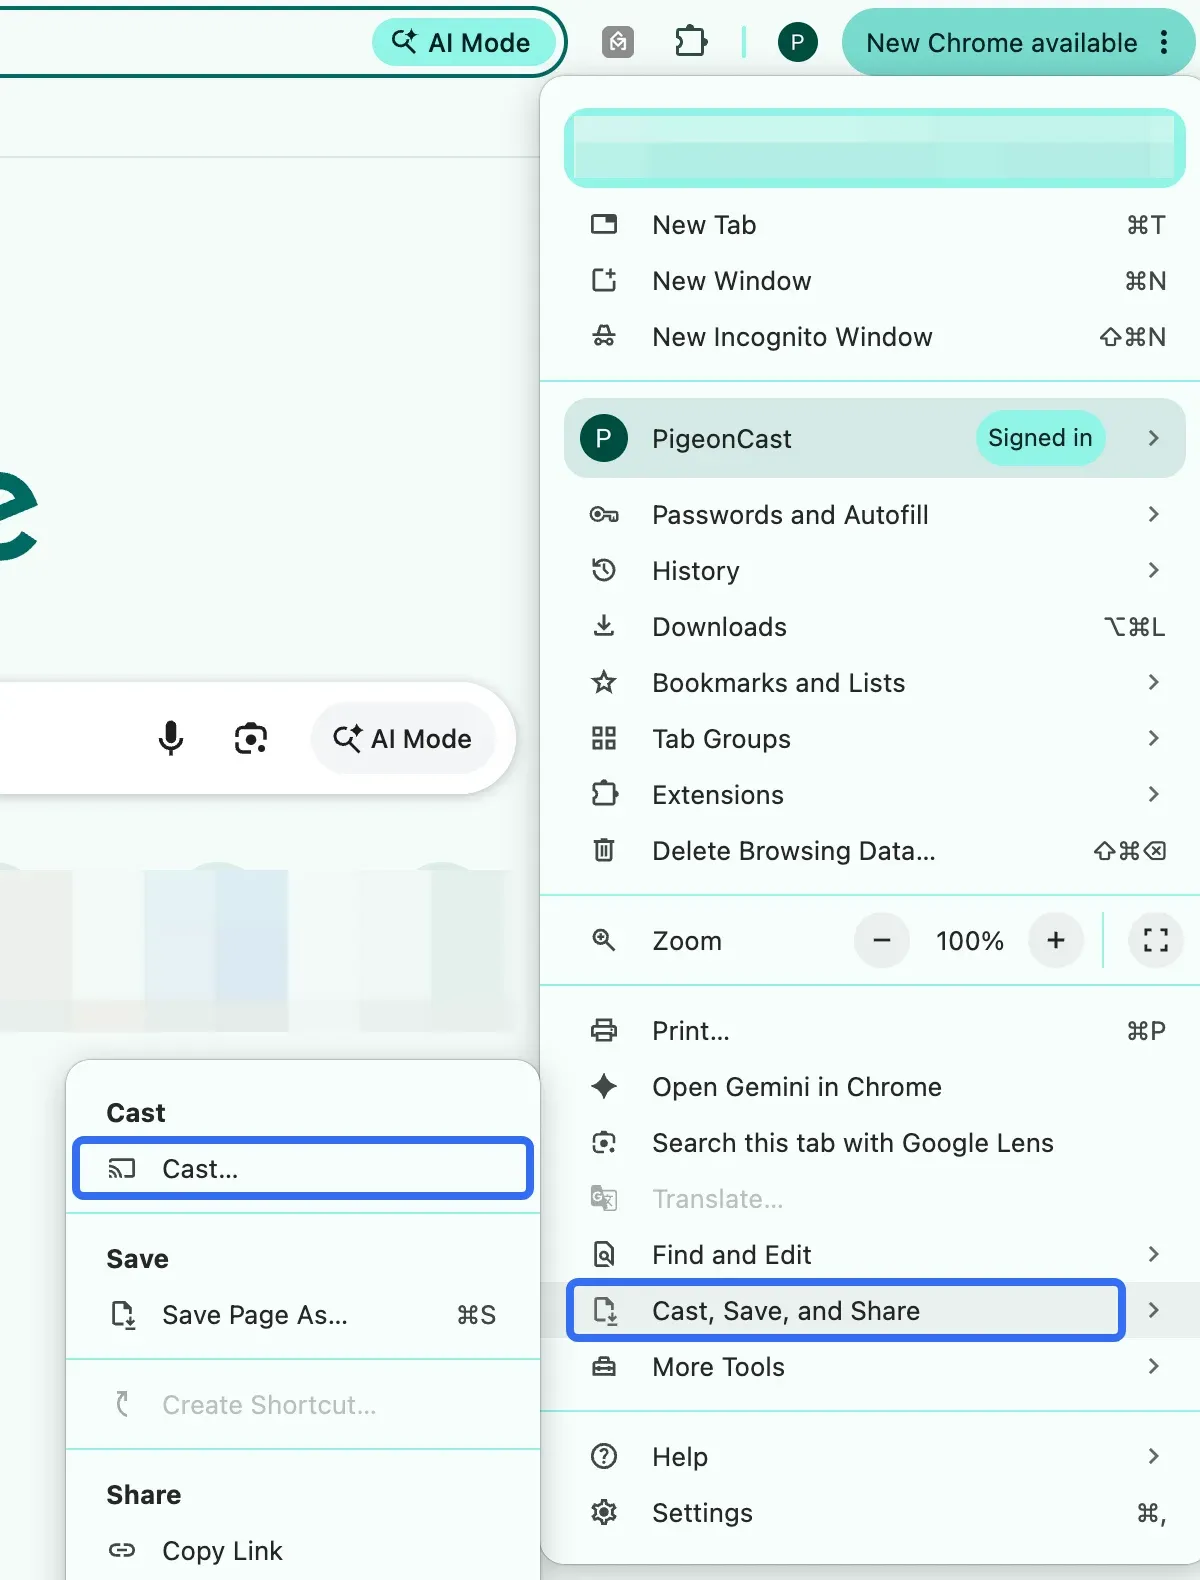This screenshot has height=1580, width=1200.
Task: Click the AI Mode button in address bar
Action: pyautogui.click(x=463, y=43)
